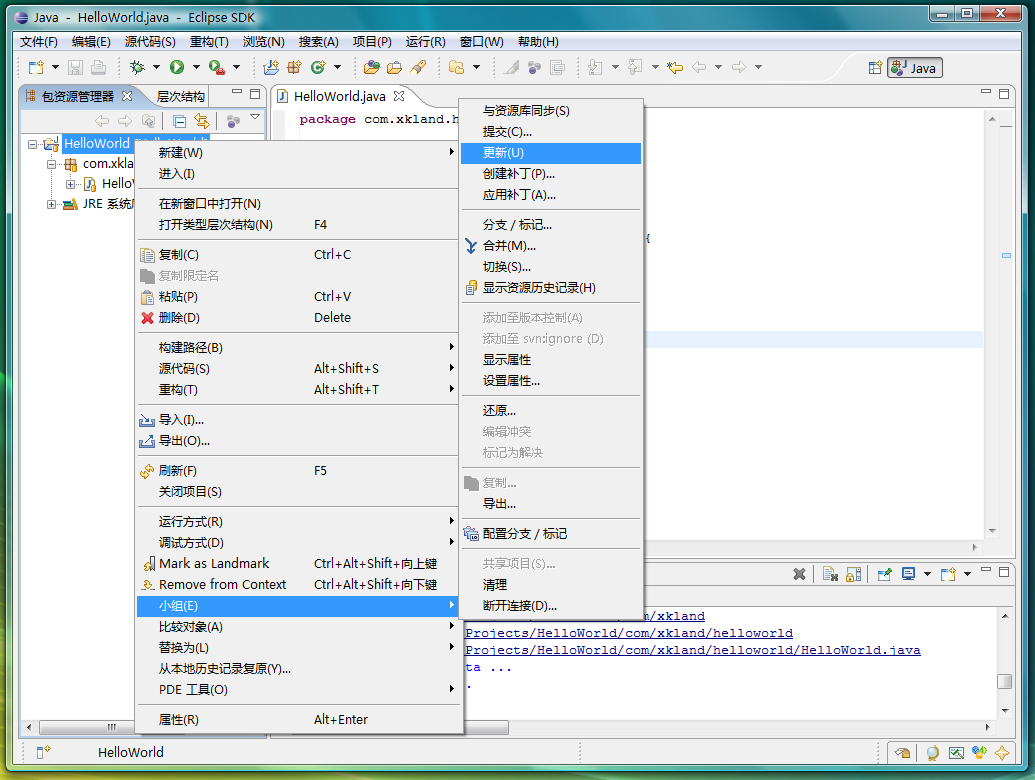Image resolution: width=1035 pixels, height=780 pixels.
Task: Open package explorer view menu triangle
Action: coord(255,117)
